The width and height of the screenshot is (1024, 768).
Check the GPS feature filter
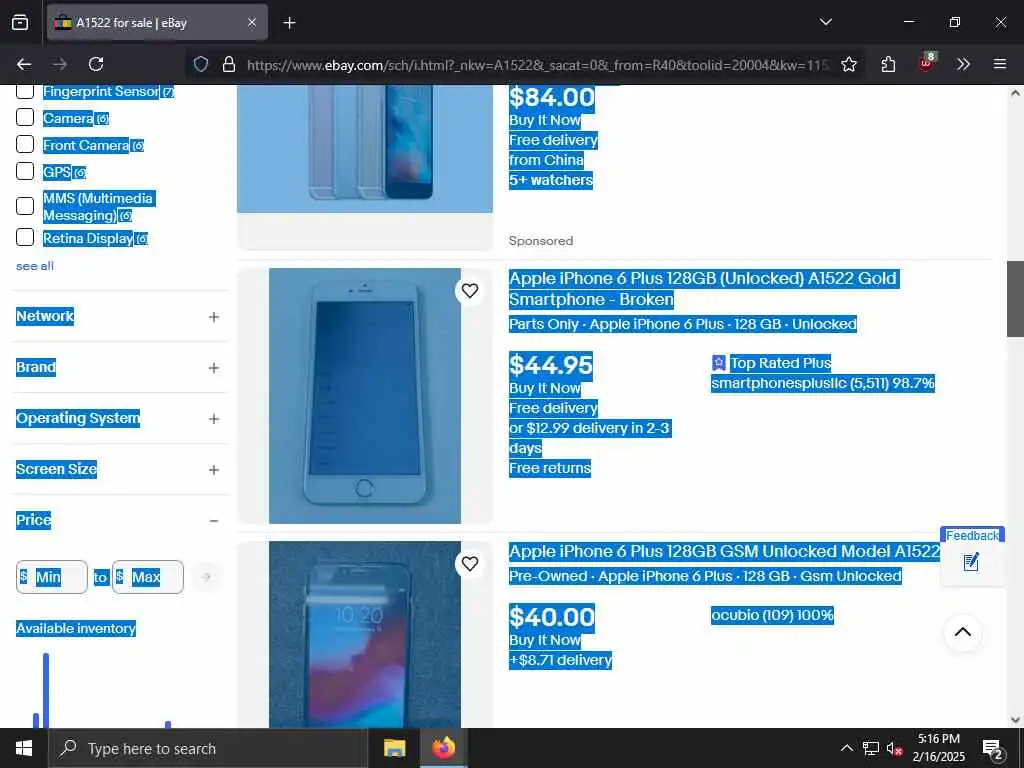[25, 171]
